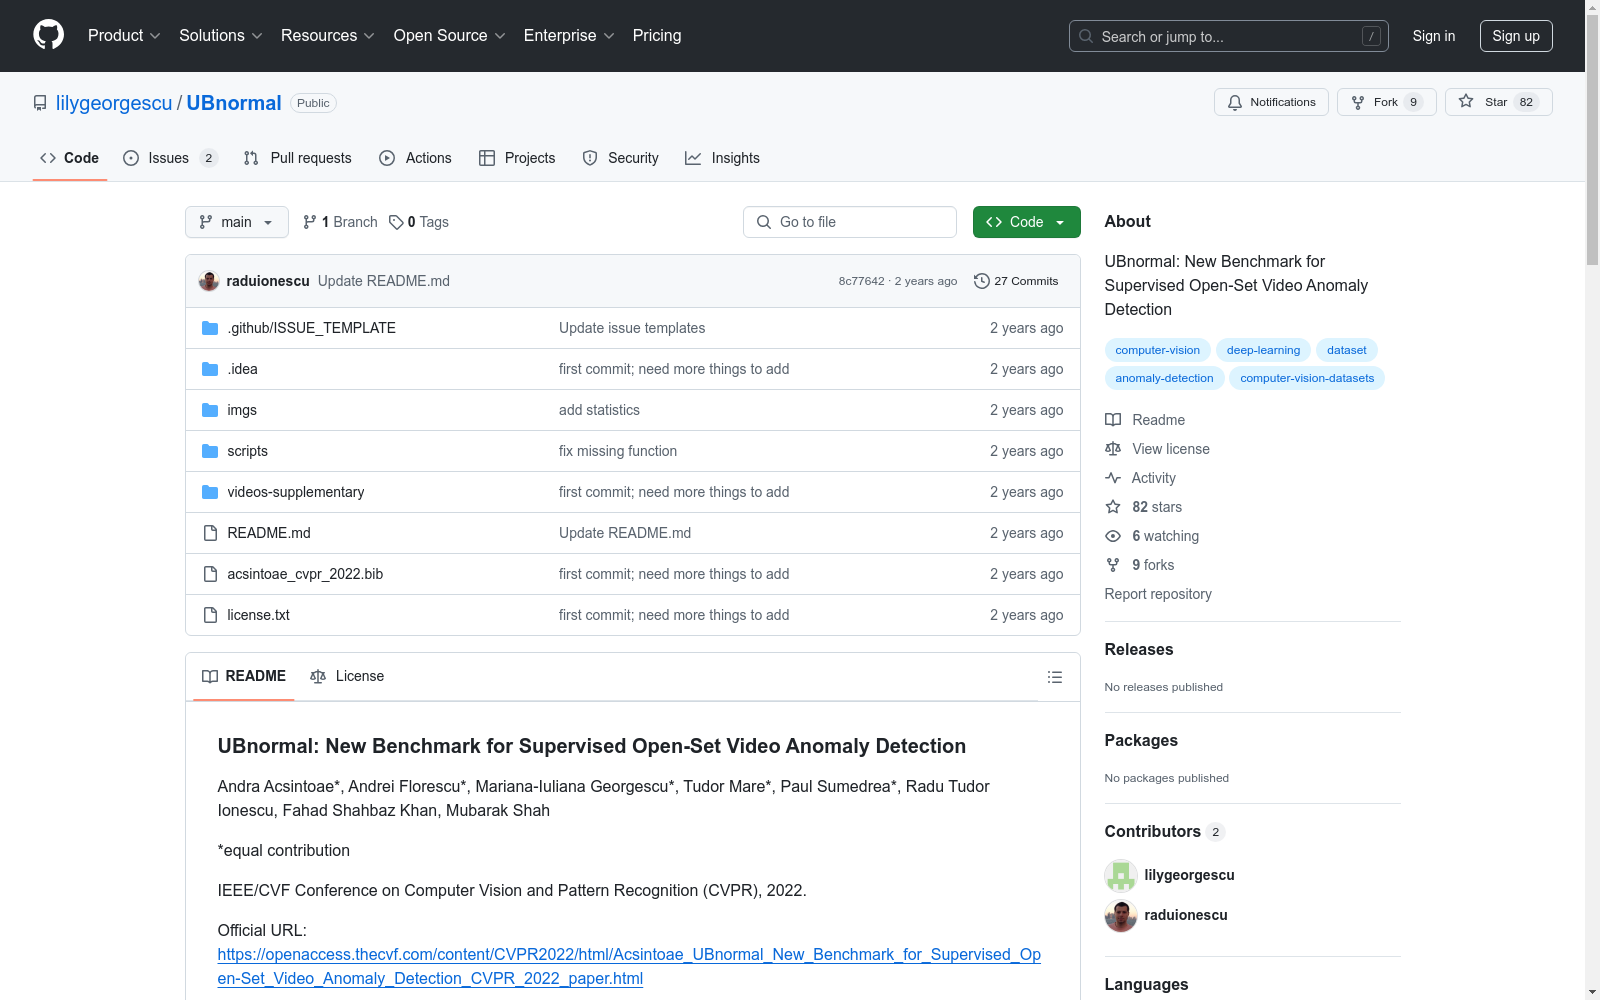Switch to the Pull requests tab

298,158
